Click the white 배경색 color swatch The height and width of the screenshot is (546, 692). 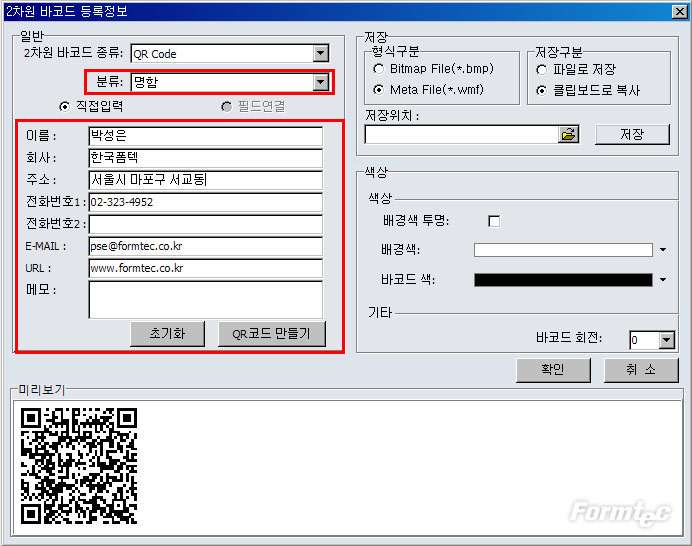tap(563, 250)
